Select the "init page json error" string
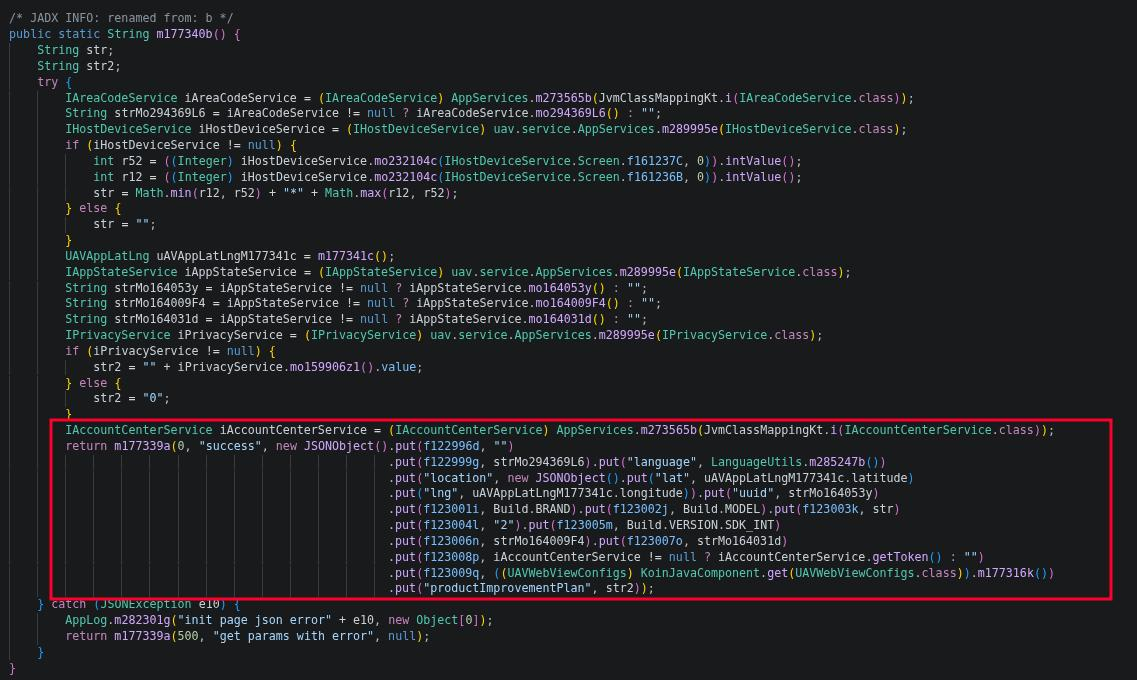Screen dimensions: 1137x680 255,620
